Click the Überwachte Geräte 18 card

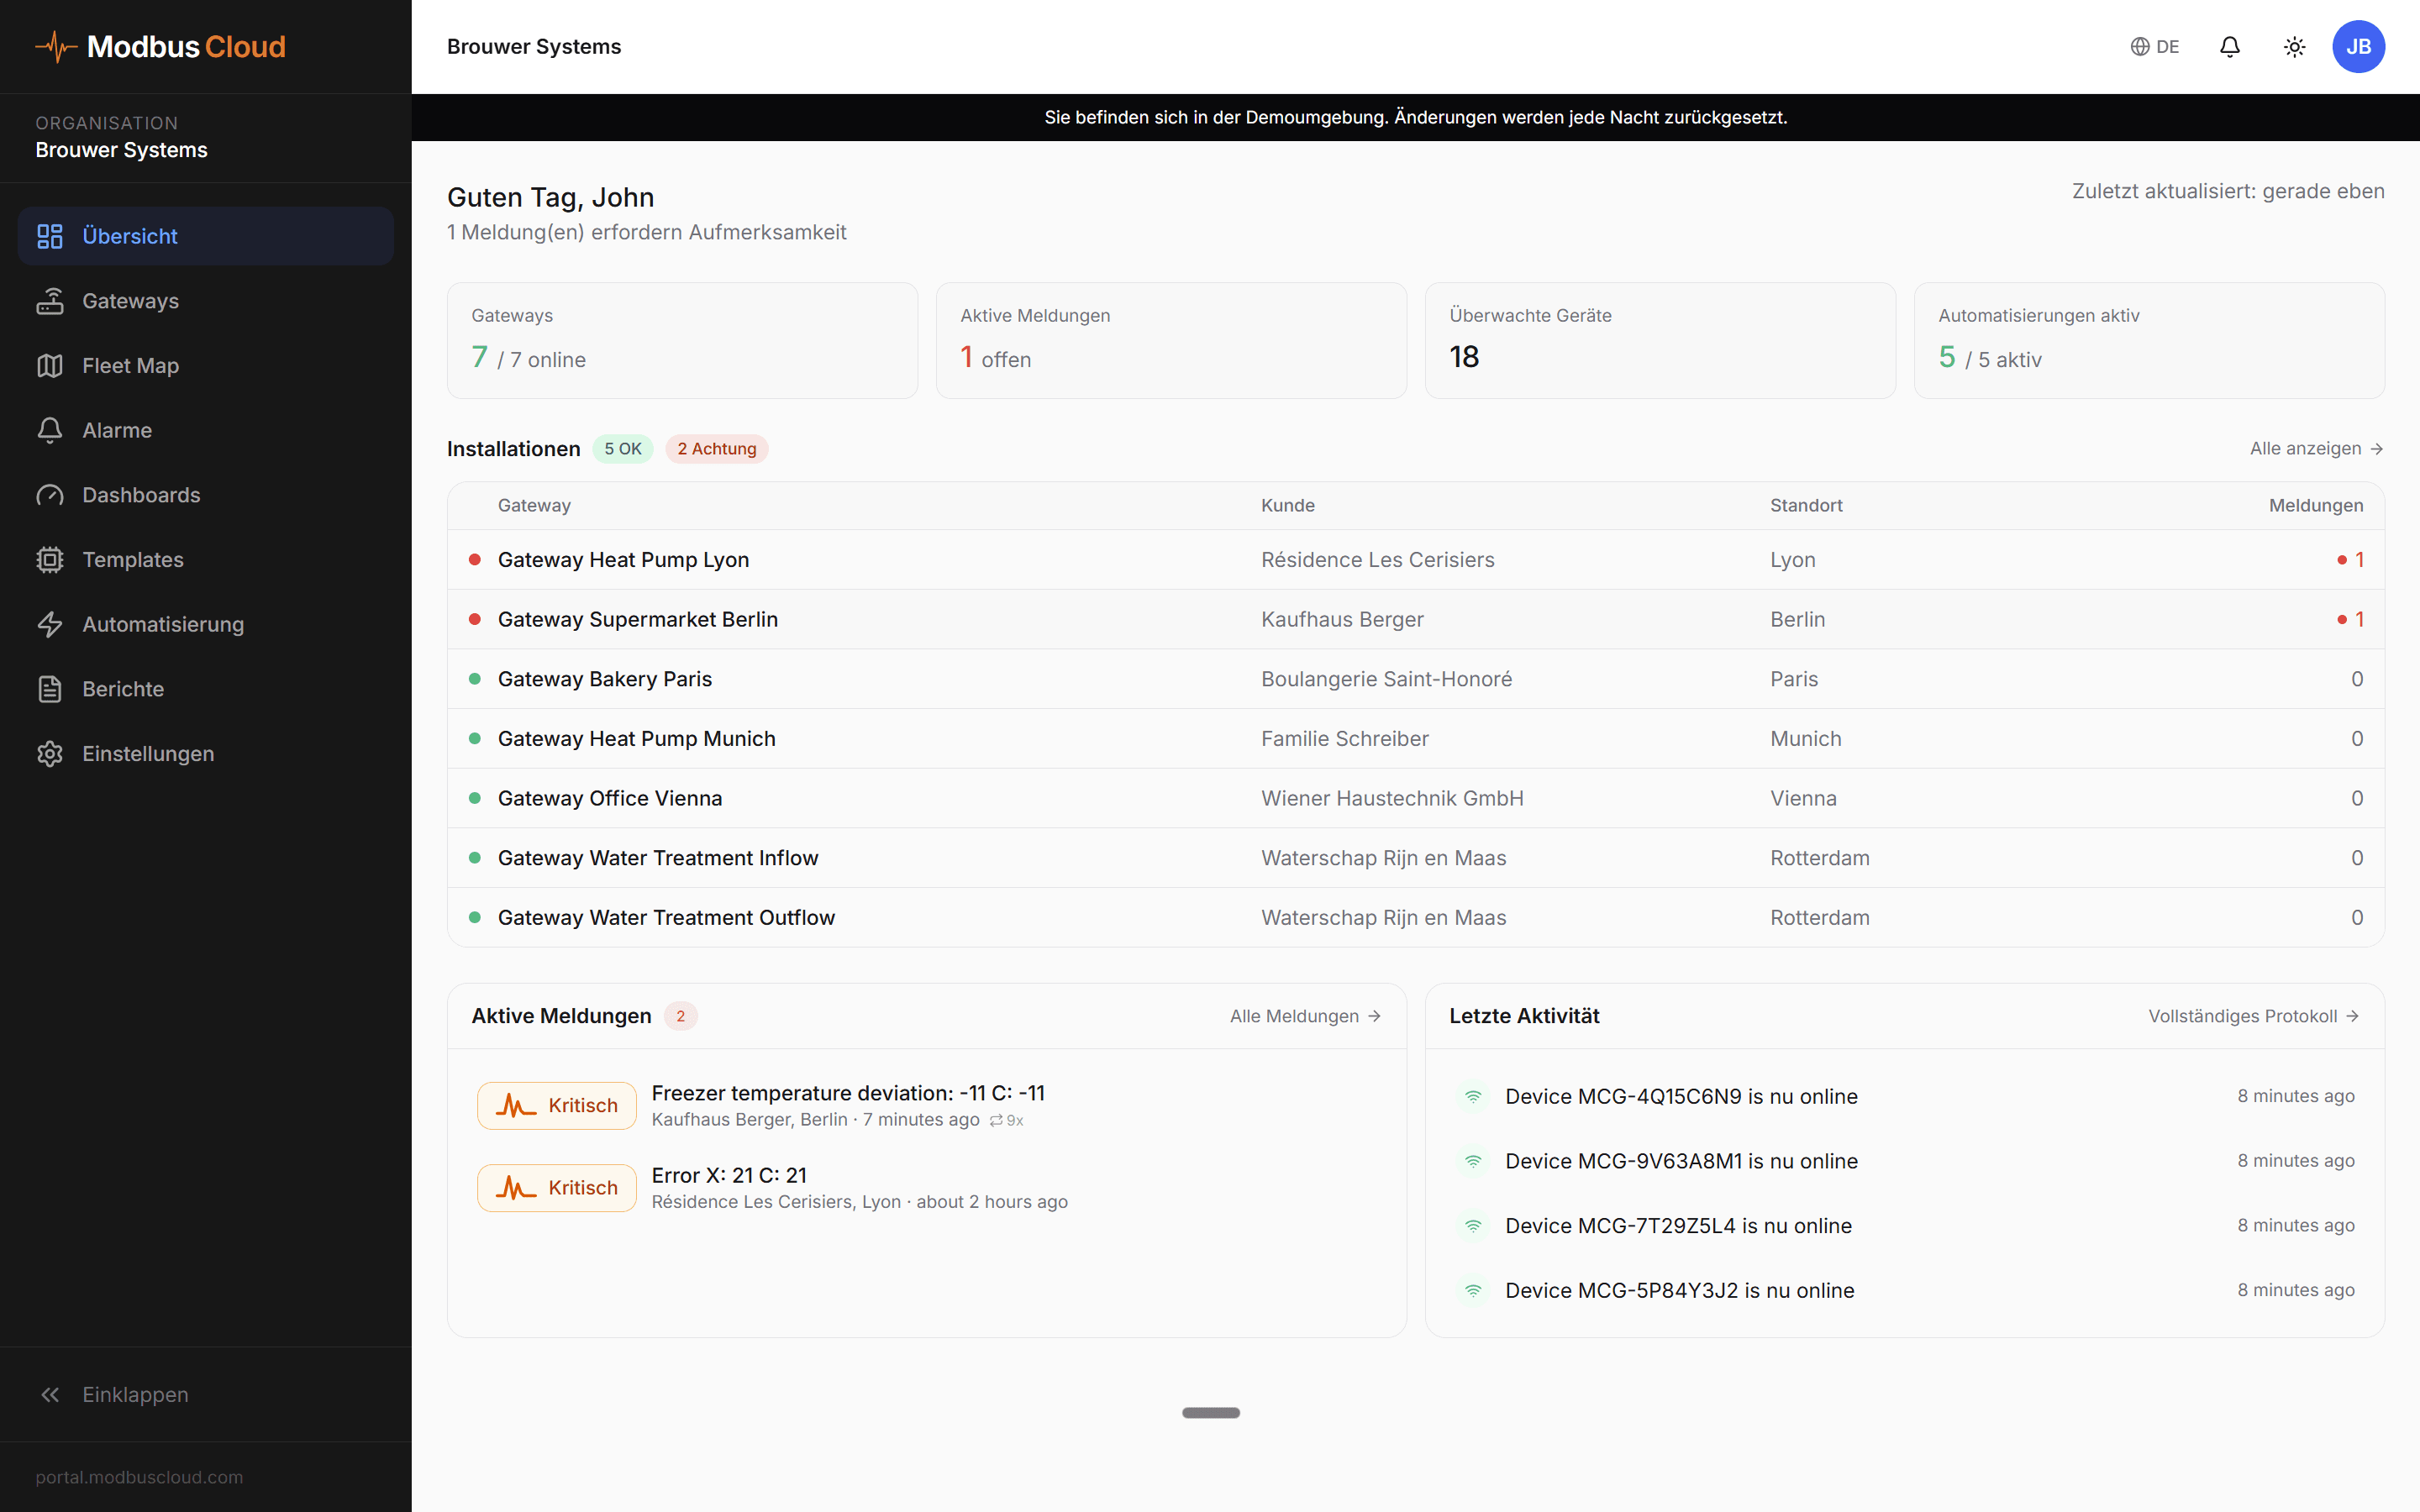point(1660,340)
